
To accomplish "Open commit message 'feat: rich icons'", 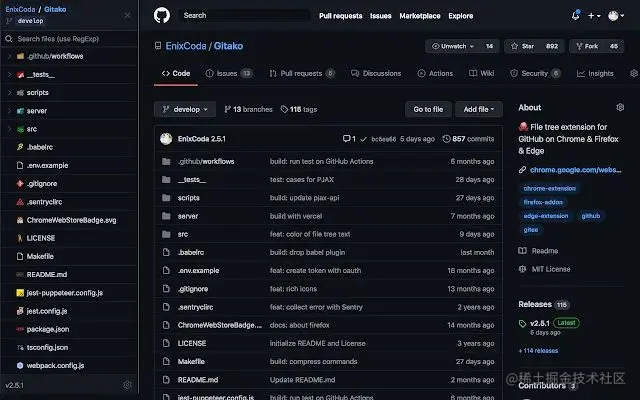I will coord(293,289).
